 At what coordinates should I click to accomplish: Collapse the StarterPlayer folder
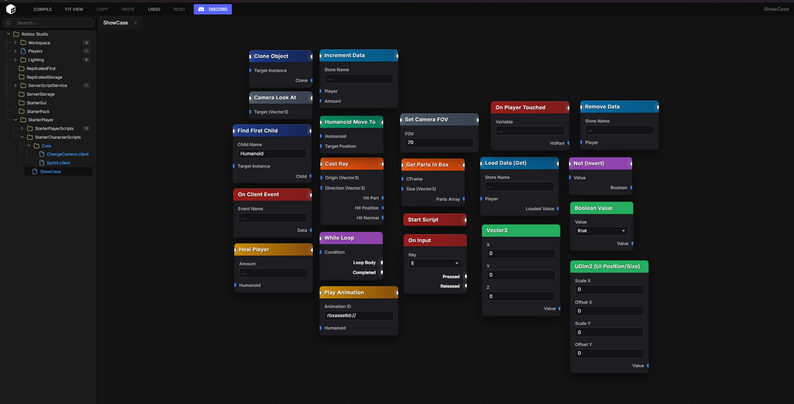[x=15, y=120]
